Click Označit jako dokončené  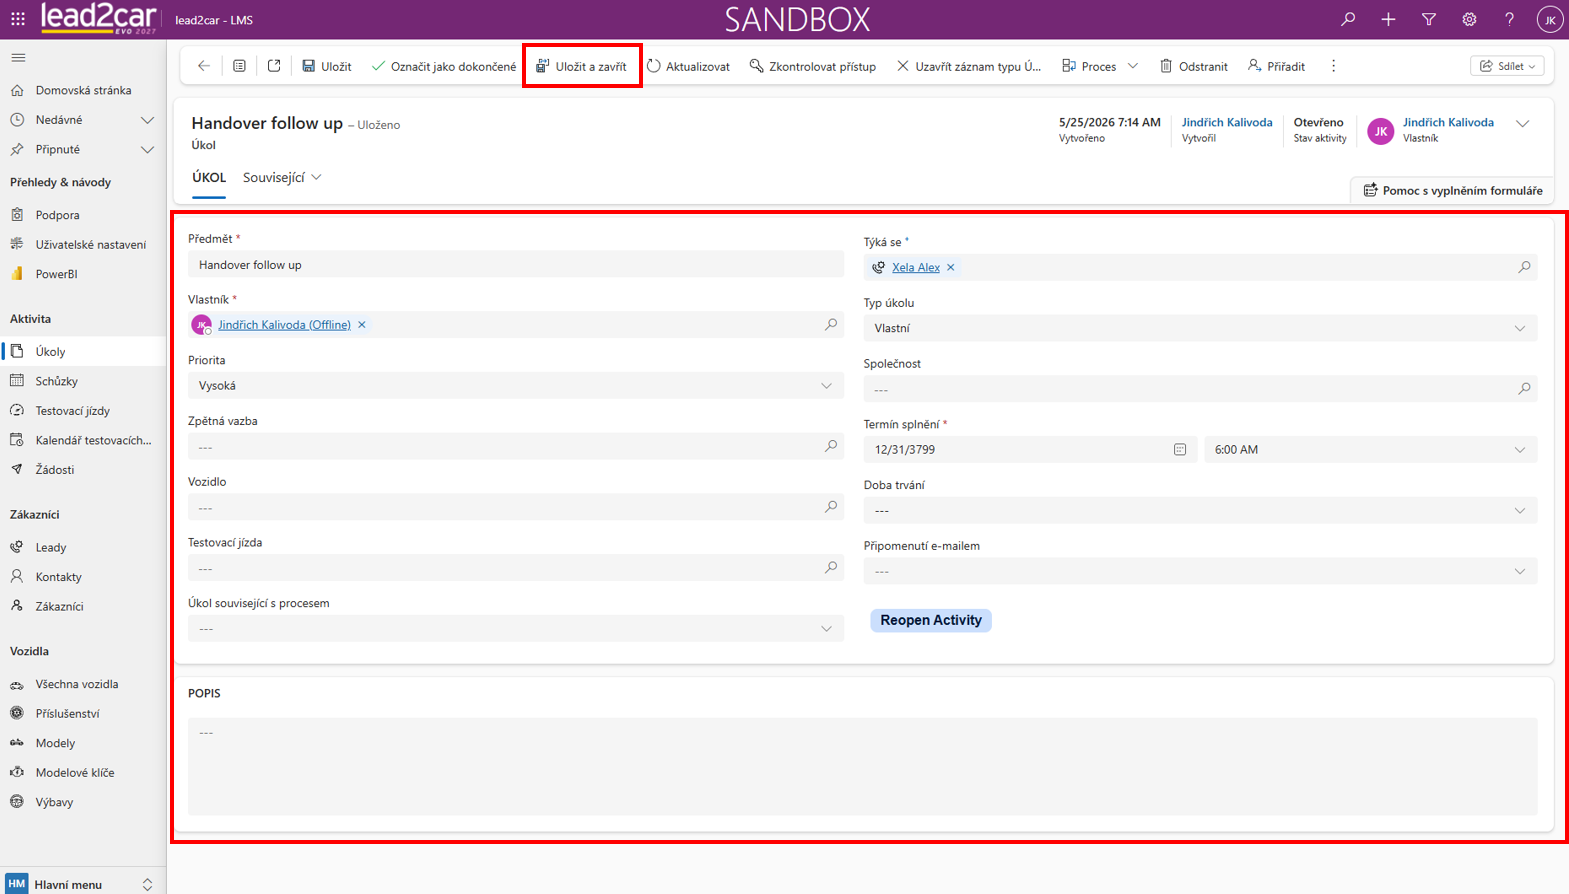(444, 66)
